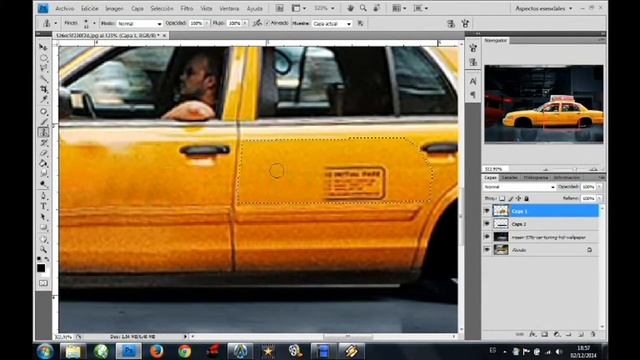Toggle lock position
The width and height of the screenshot is (640, 360).
[x=518, y=198]
